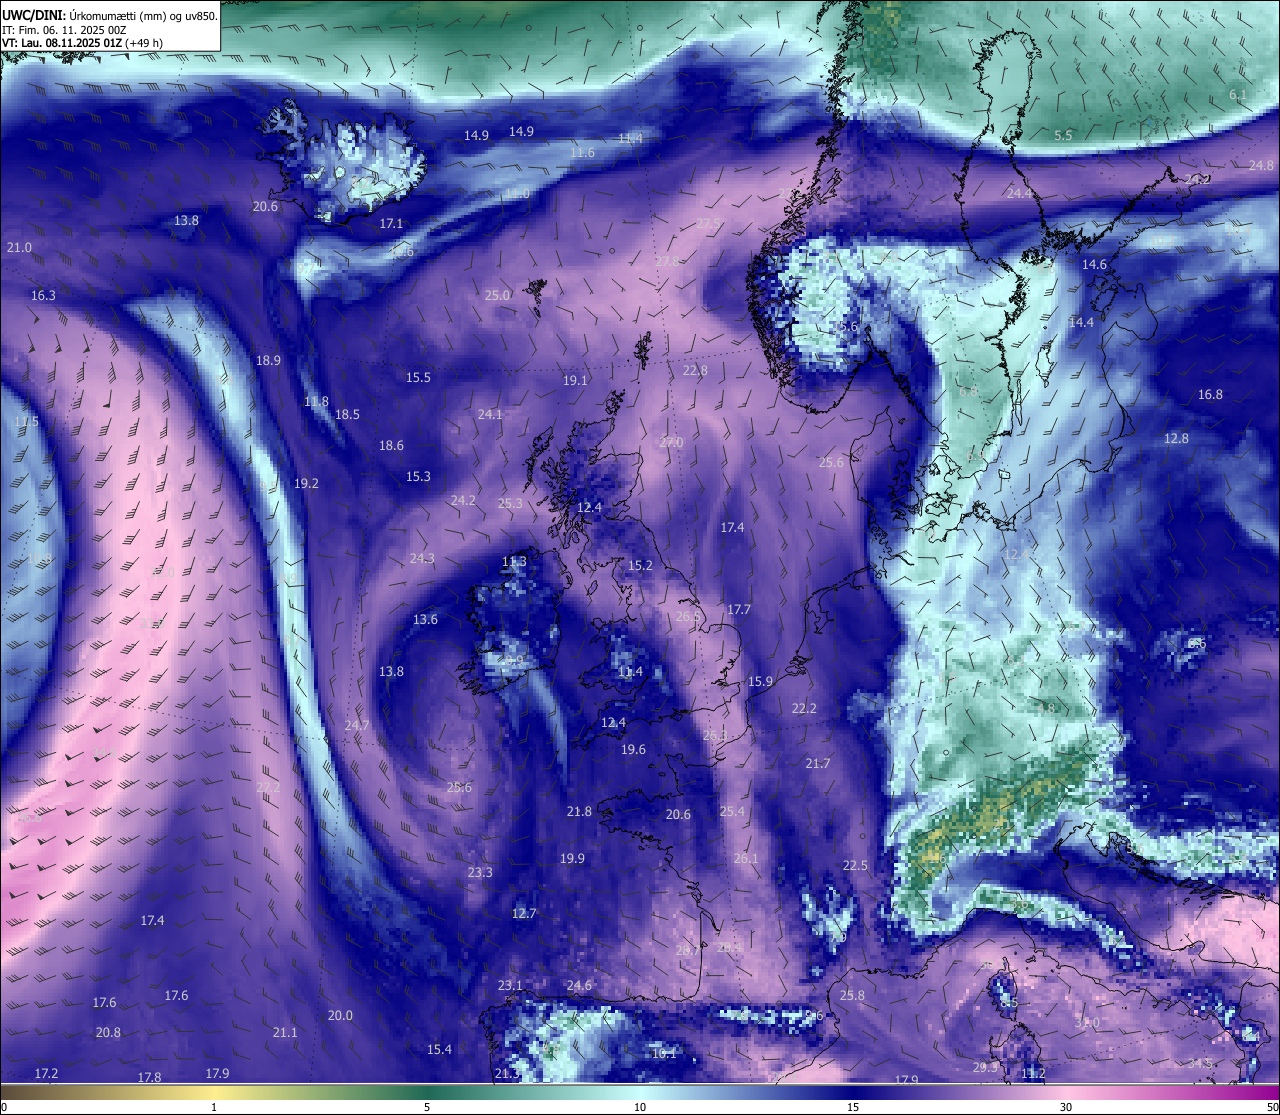Click the 15.4 value on the map
1280x1115 pixels.
(x=439, y=1050)
